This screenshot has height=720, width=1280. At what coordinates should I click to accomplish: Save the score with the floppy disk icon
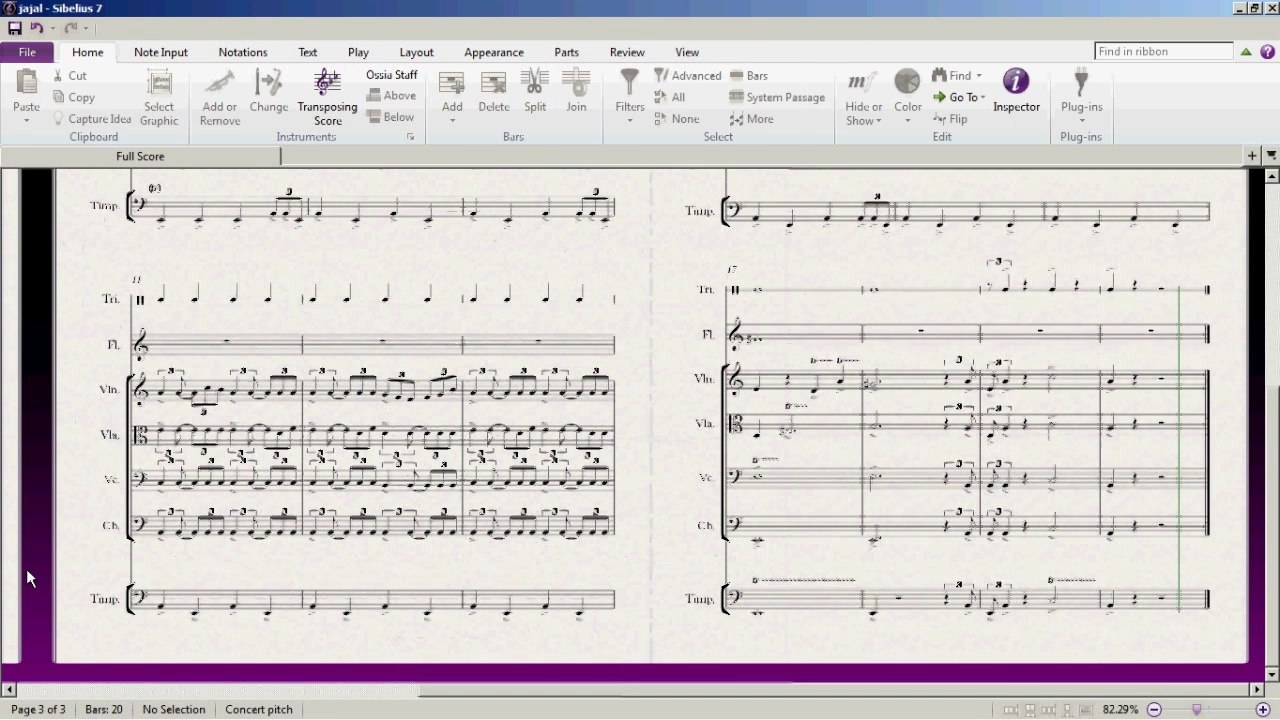14,28
